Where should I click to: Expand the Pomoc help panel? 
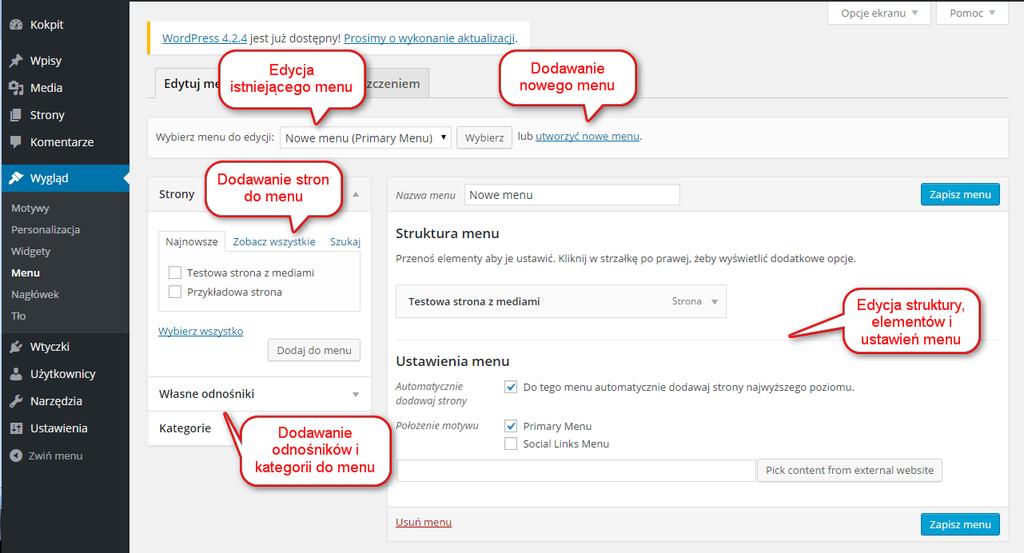tap(972, 13)
